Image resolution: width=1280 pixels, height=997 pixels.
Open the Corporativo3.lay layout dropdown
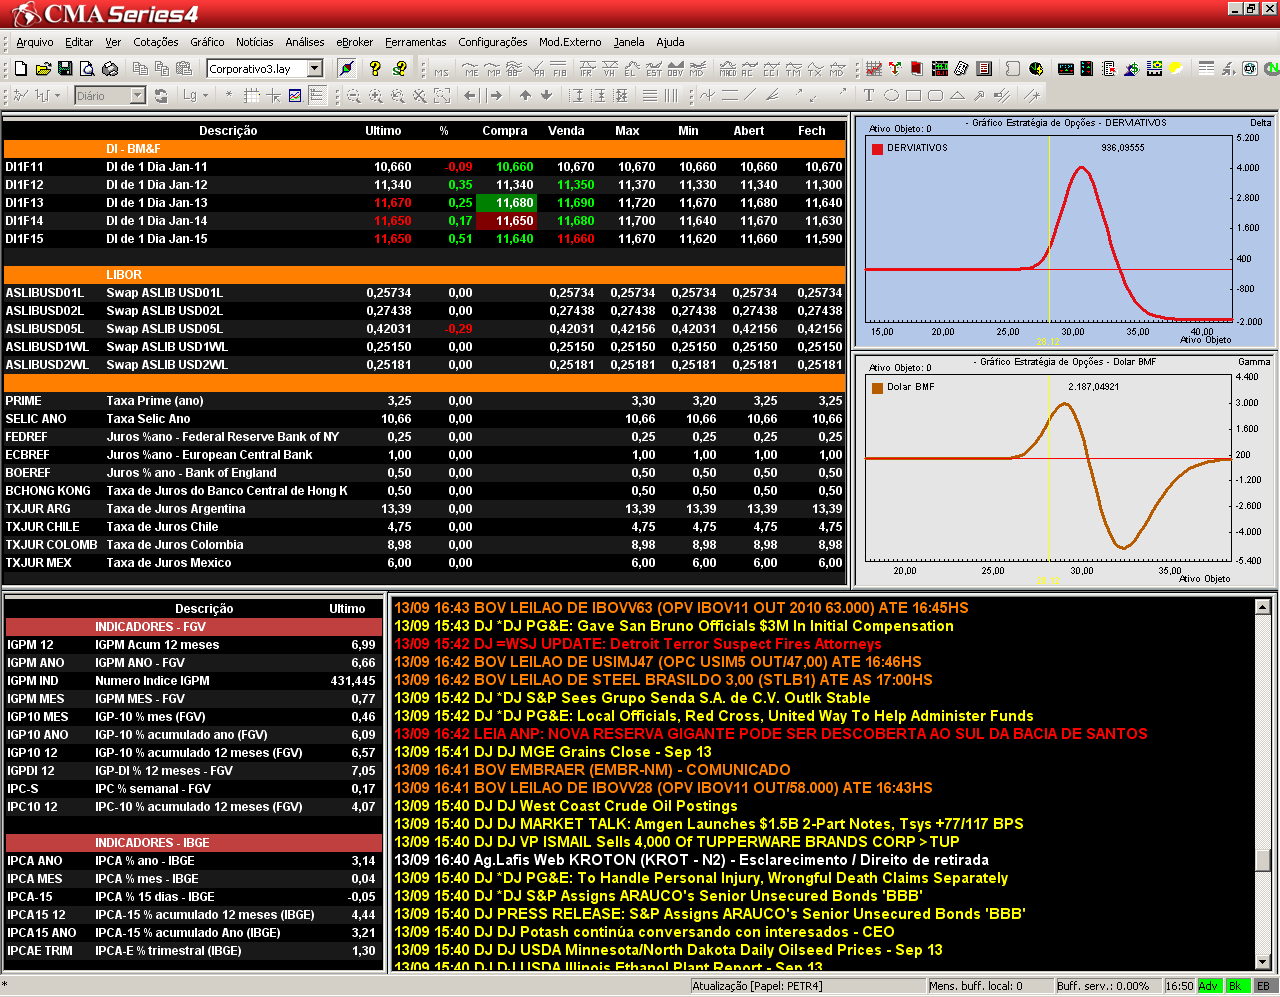(x=315, y=69)
